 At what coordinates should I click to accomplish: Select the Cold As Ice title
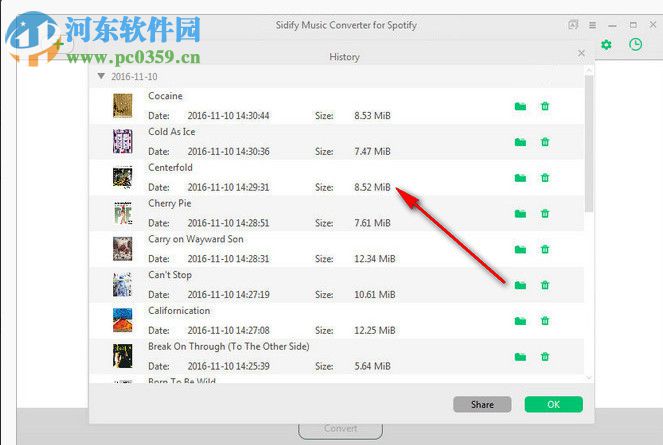click(x=172, y=132)
